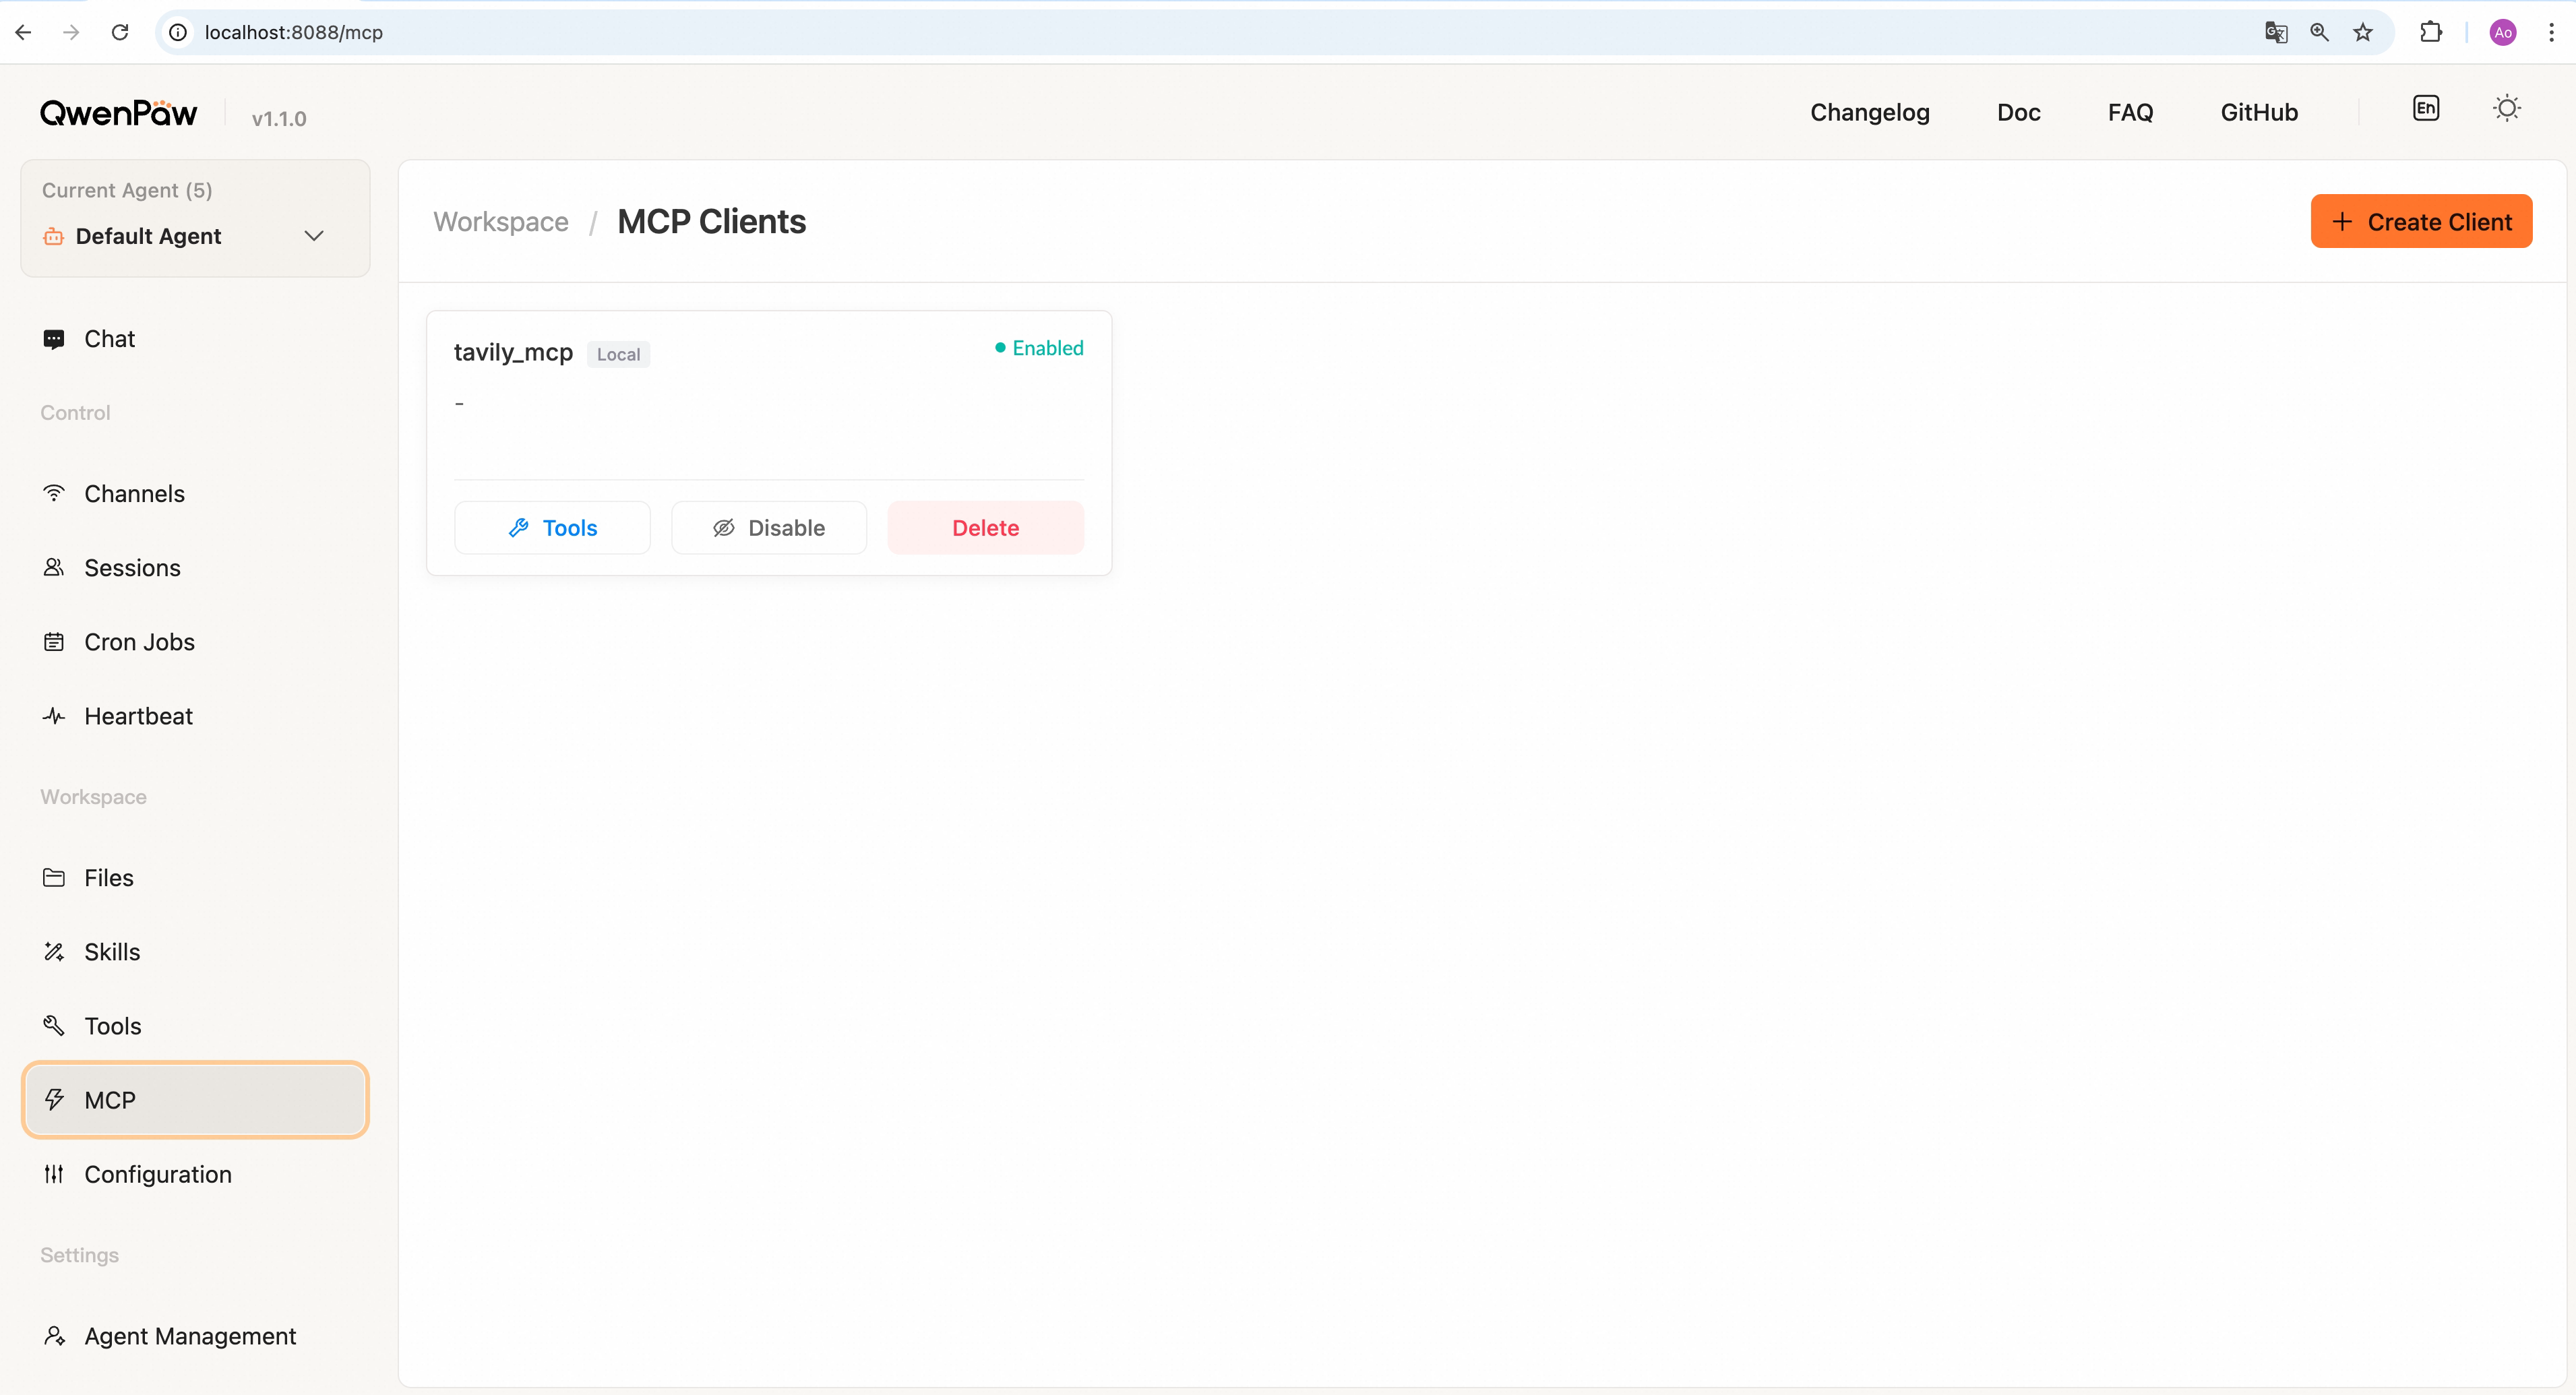View tavily_mcp Tools button

(x=552, y=528)
